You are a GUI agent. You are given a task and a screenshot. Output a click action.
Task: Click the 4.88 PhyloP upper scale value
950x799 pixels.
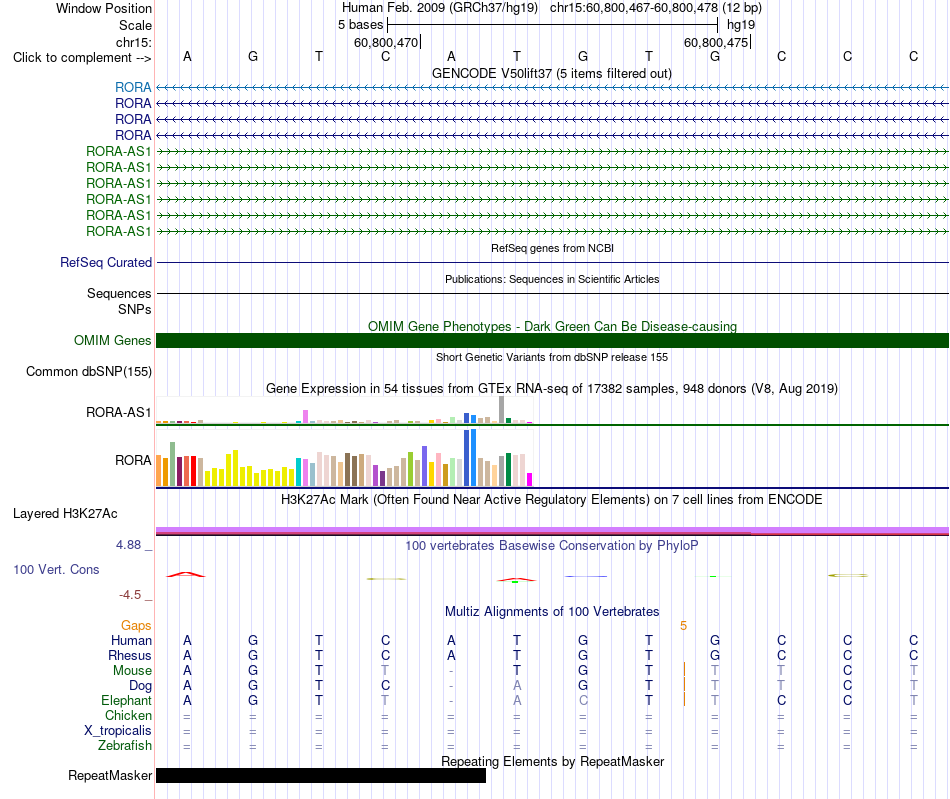(x=128, y=545)
